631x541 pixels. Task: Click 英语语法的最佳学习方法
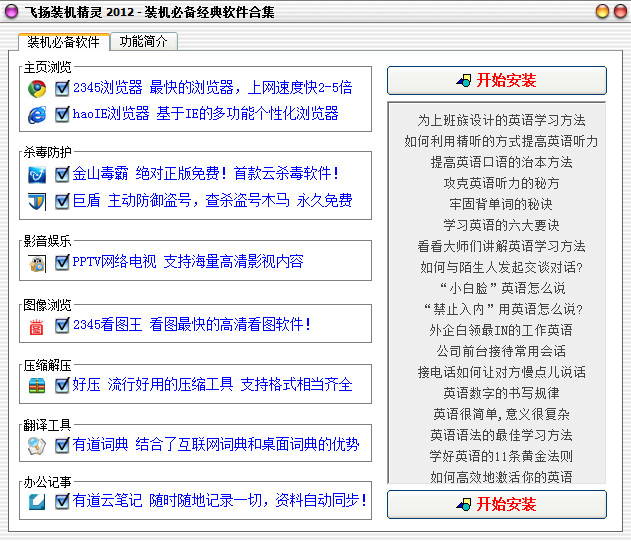tap(501, 435)
